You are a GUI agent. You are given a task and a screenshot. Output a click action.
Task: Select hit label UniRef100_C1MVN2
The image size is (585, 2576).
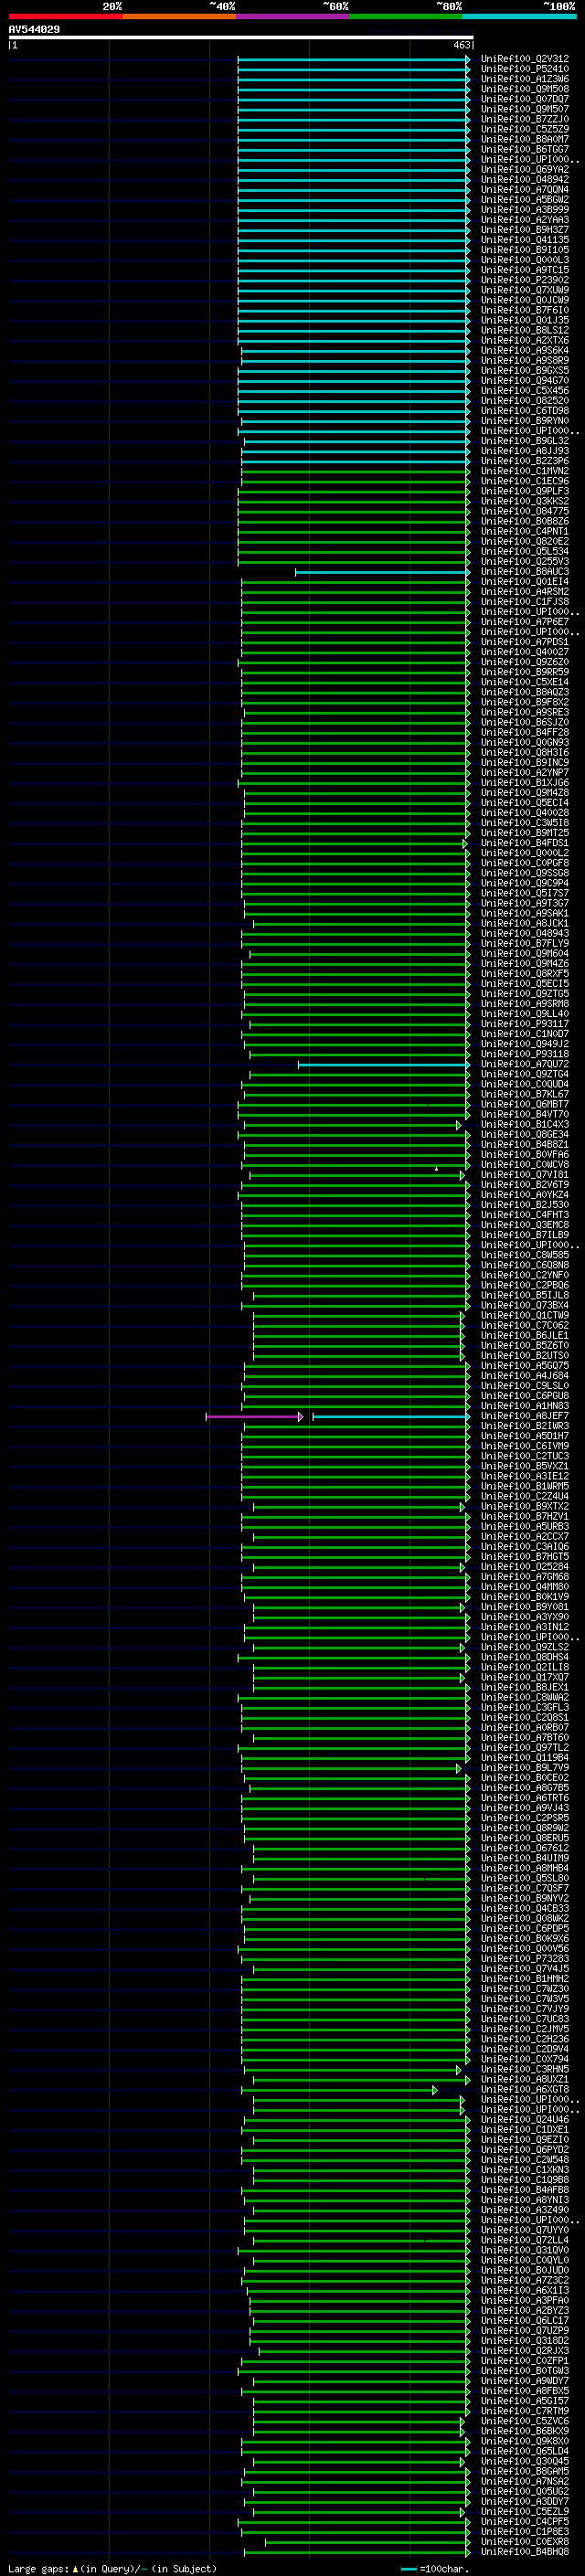(x=525, y=471)
